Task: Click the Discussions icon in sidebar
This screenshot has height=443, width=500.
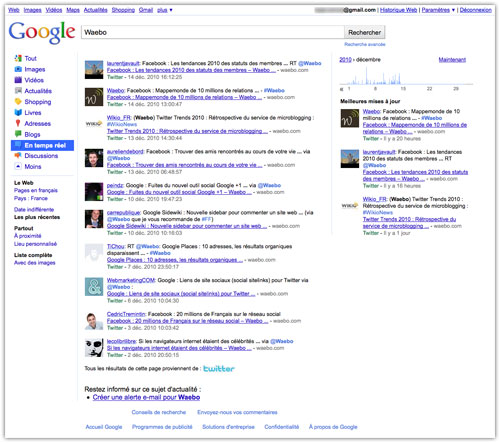Action: 18,156
